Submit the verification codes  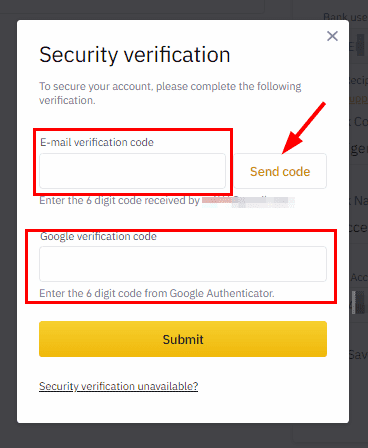click(183, 339)
